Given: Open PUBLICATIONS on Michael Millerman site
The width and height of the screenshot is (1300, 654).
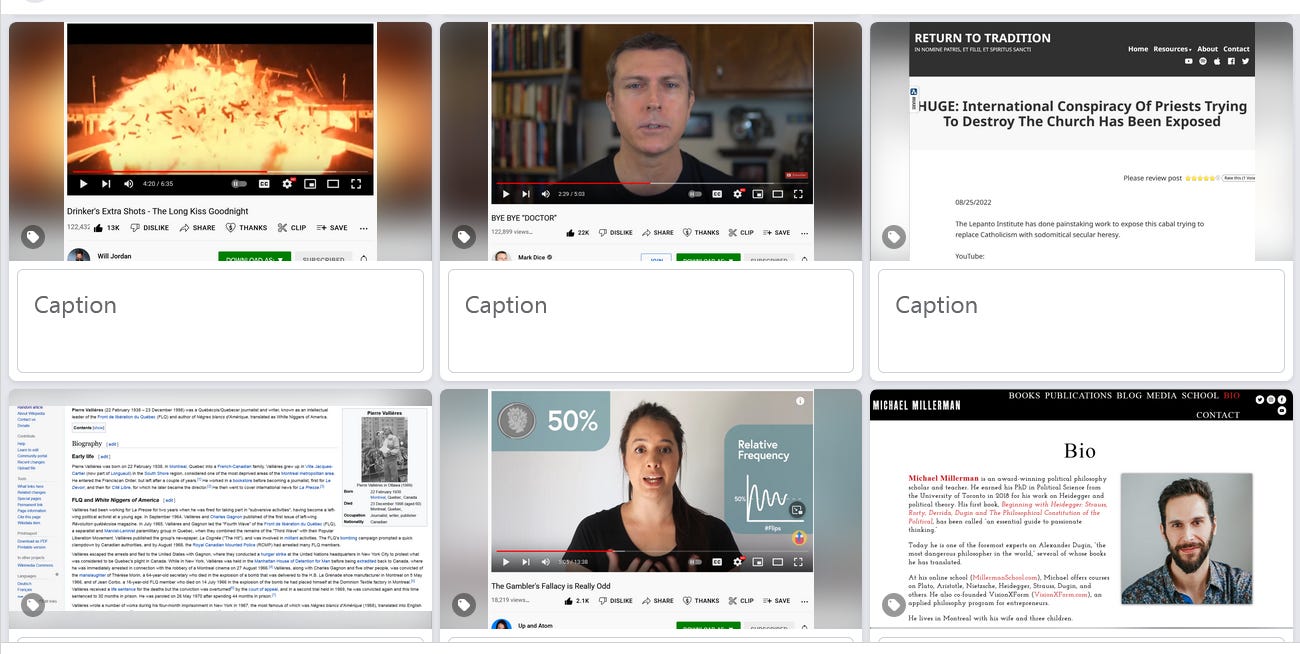Looking at the screenshot, I should click(x=1078, y=396).
